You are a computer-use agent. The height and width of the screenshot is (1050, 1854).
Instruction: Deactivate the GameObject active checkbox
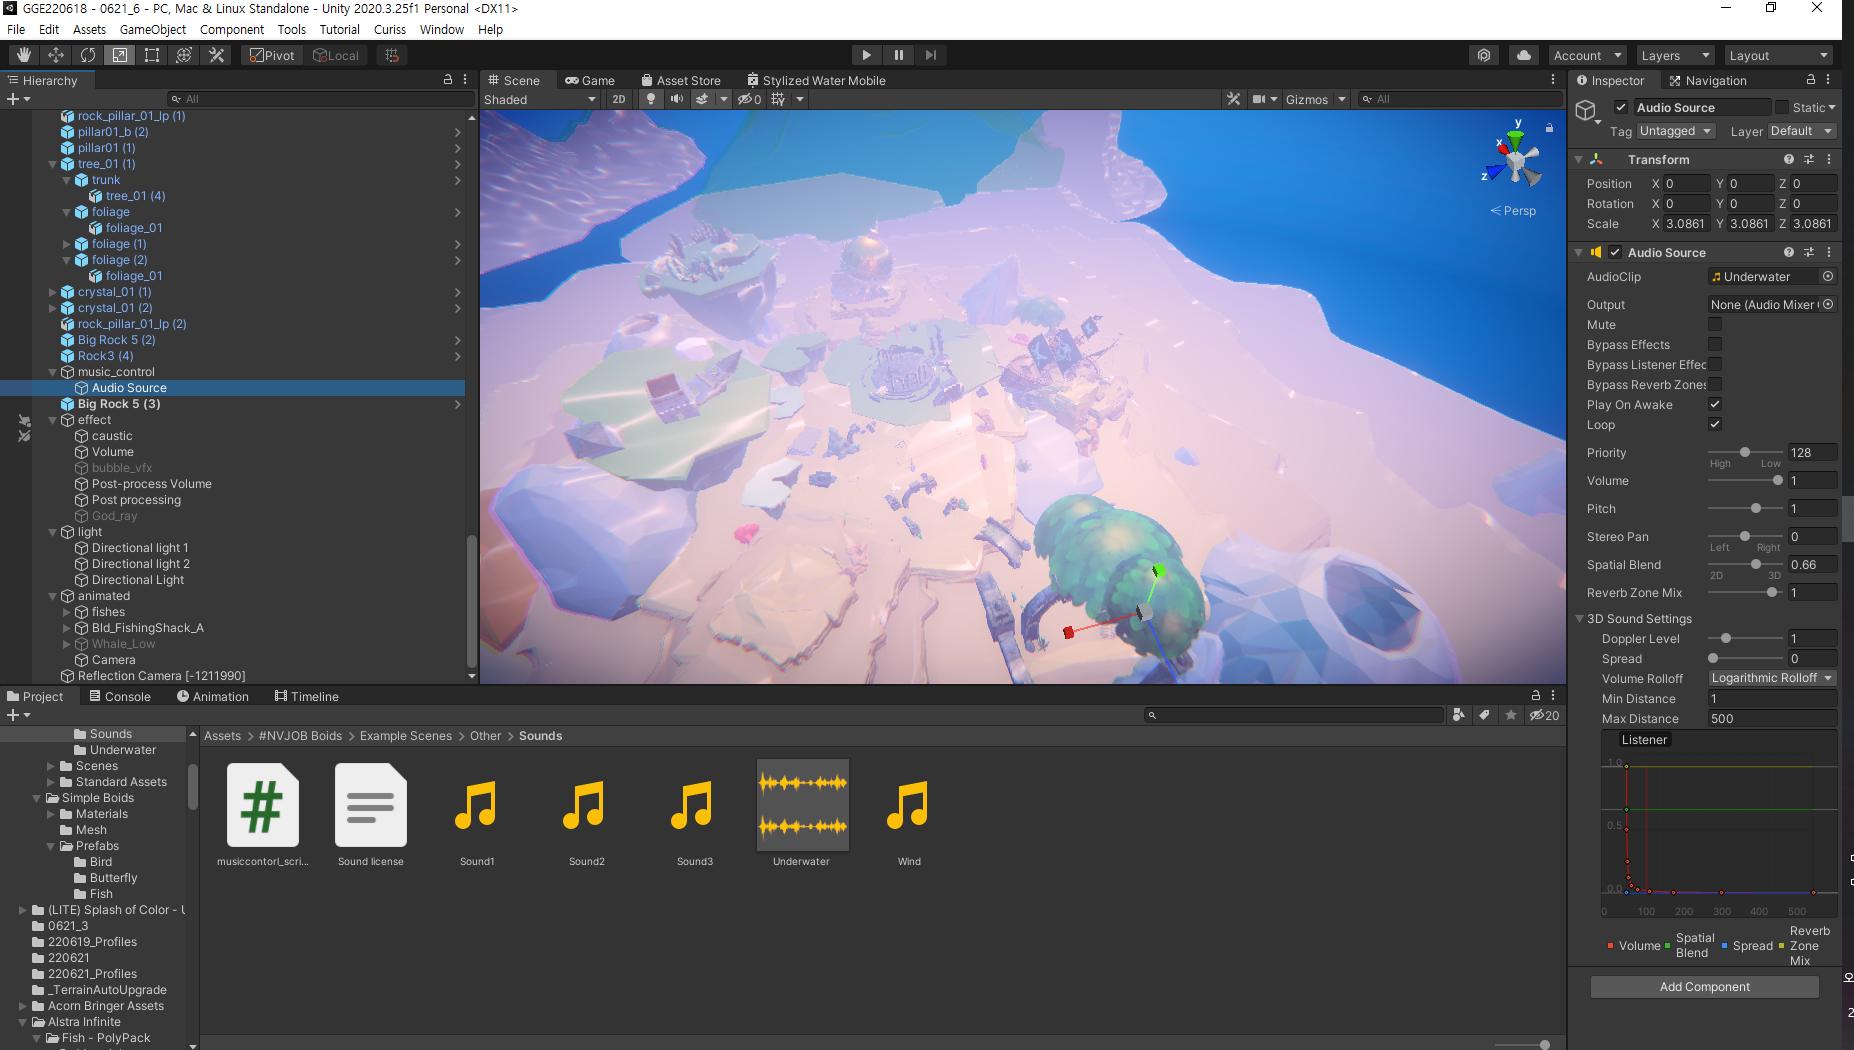coord(1621,107)
